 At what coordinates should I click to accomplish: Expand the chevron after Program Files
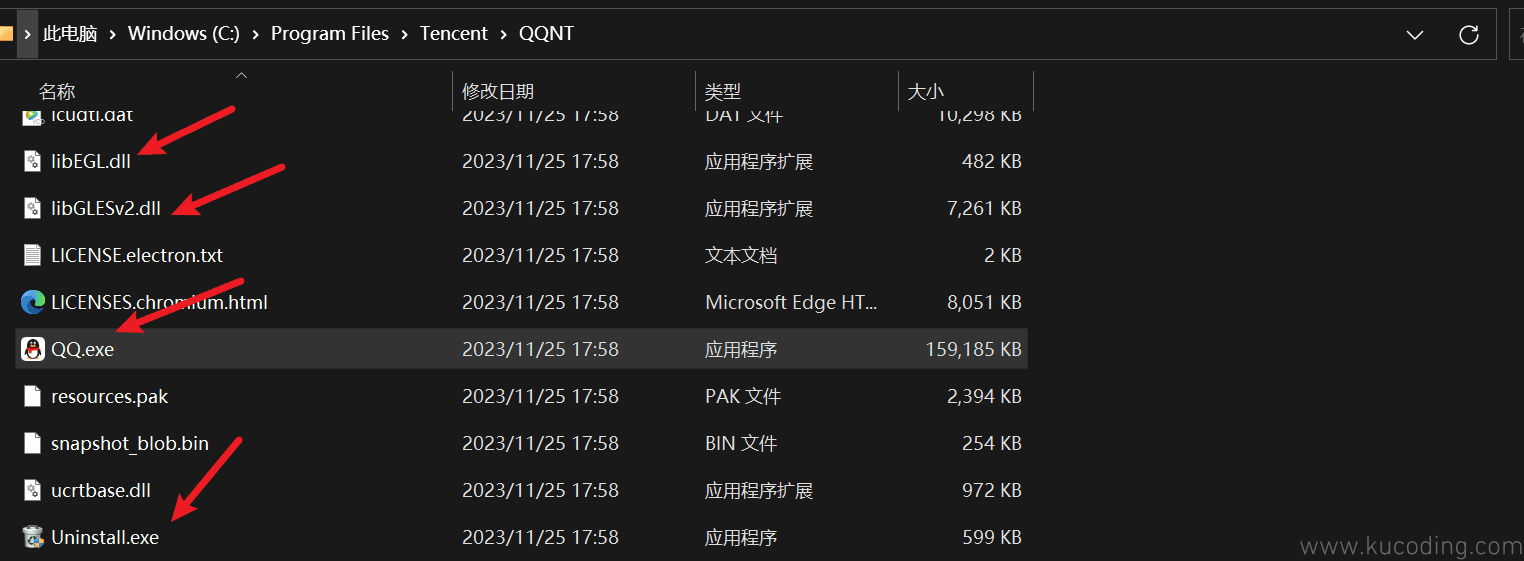[404, 34]
